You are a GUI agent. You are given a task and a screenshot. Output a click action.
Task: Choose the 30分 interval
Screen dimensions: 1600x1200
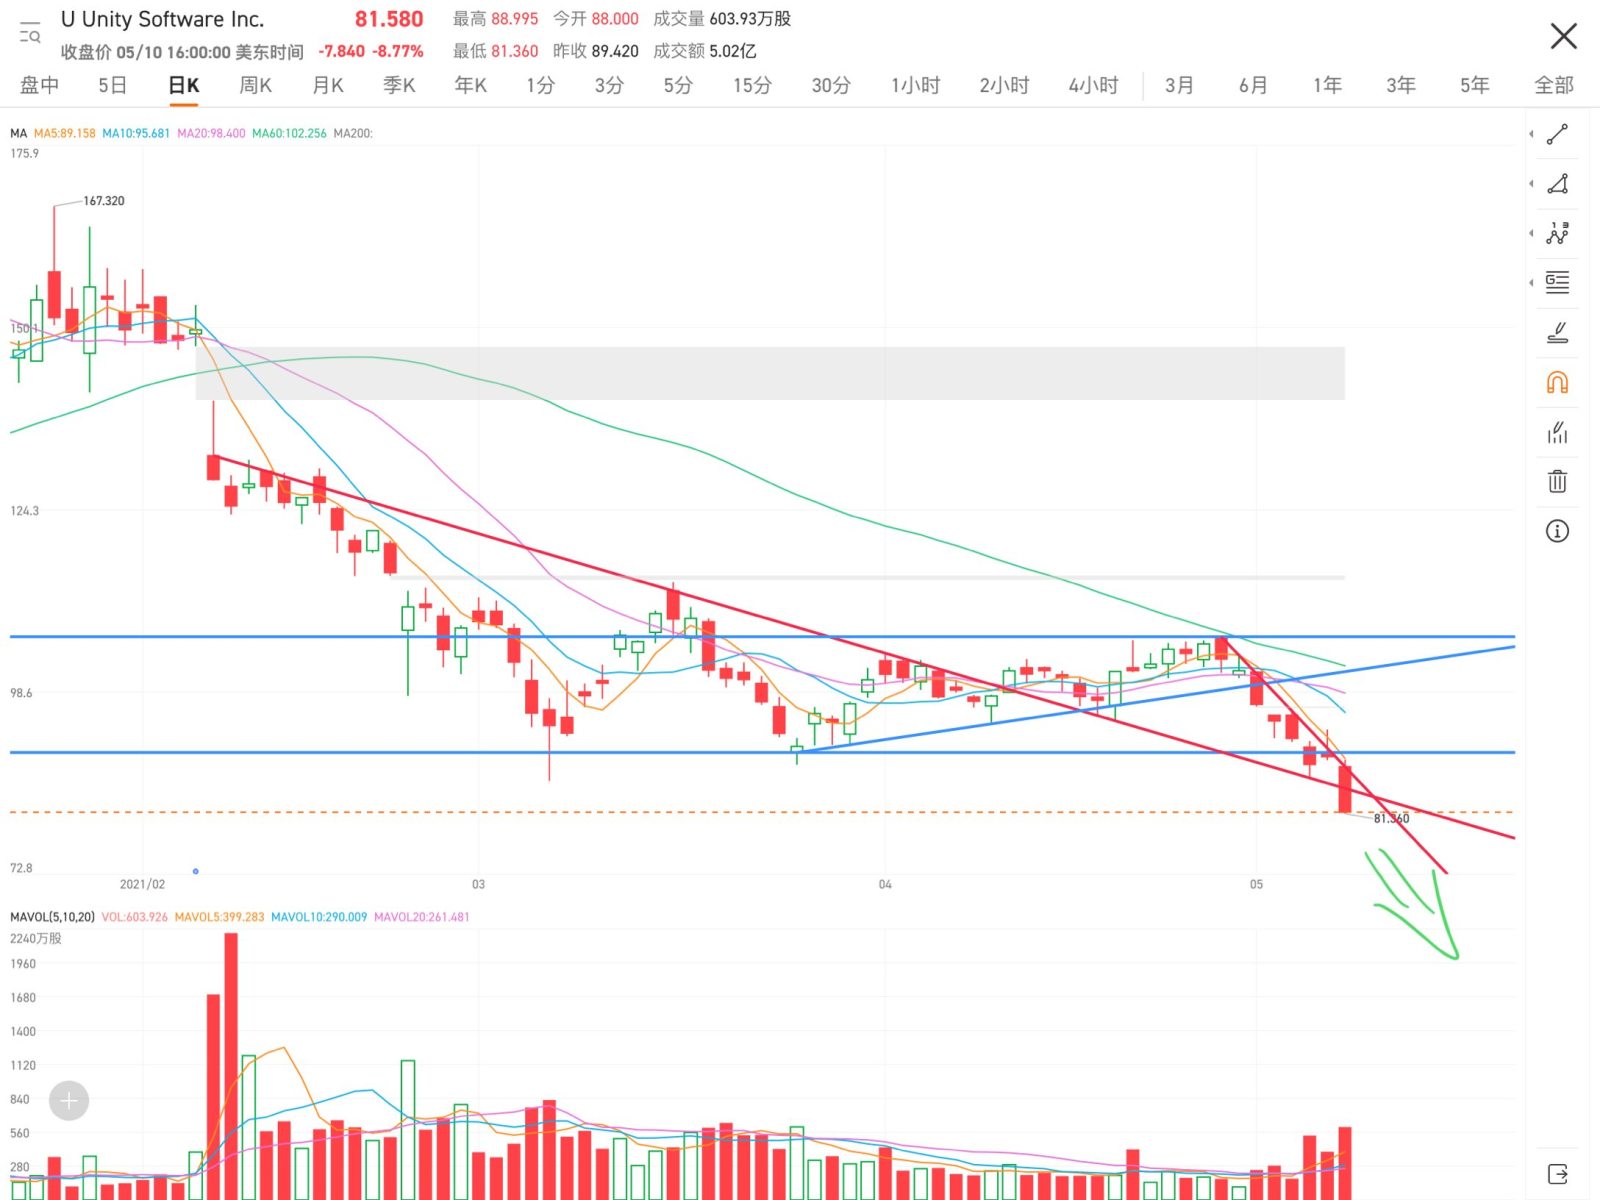[831, 86]
